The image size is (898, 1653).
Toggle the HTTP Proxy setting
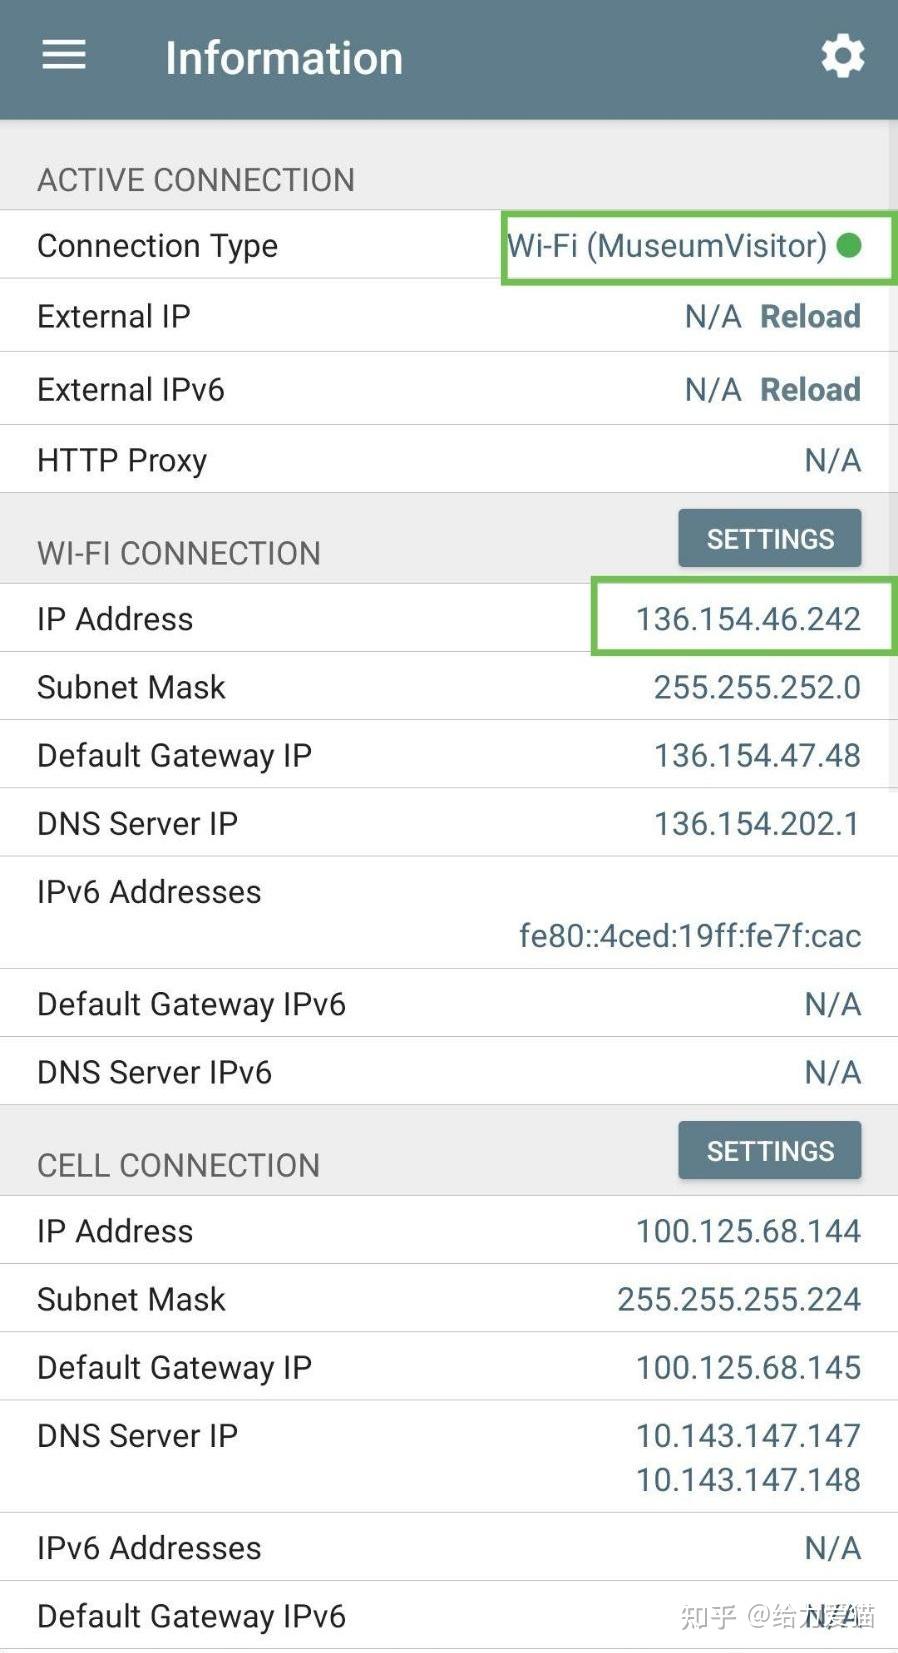(832, 459)
